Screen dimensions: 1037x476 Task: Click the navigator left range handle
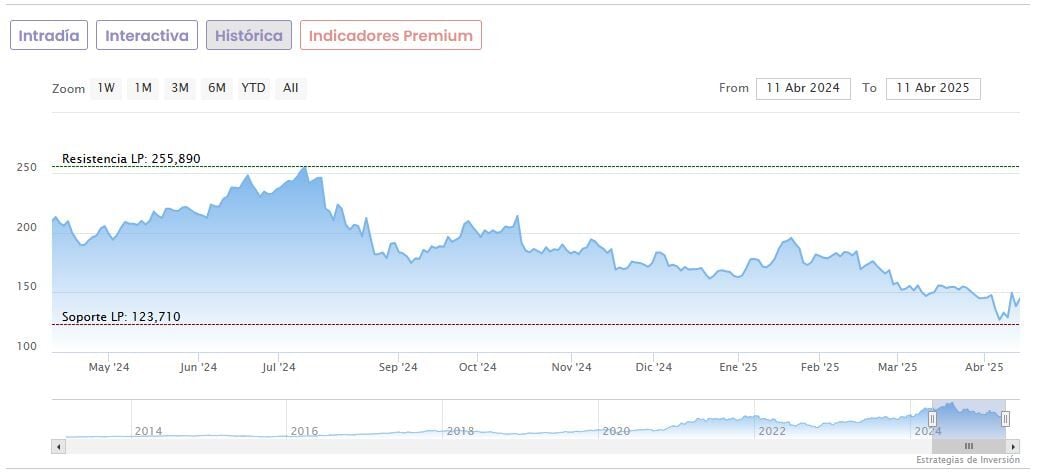[x=932, y=419]
